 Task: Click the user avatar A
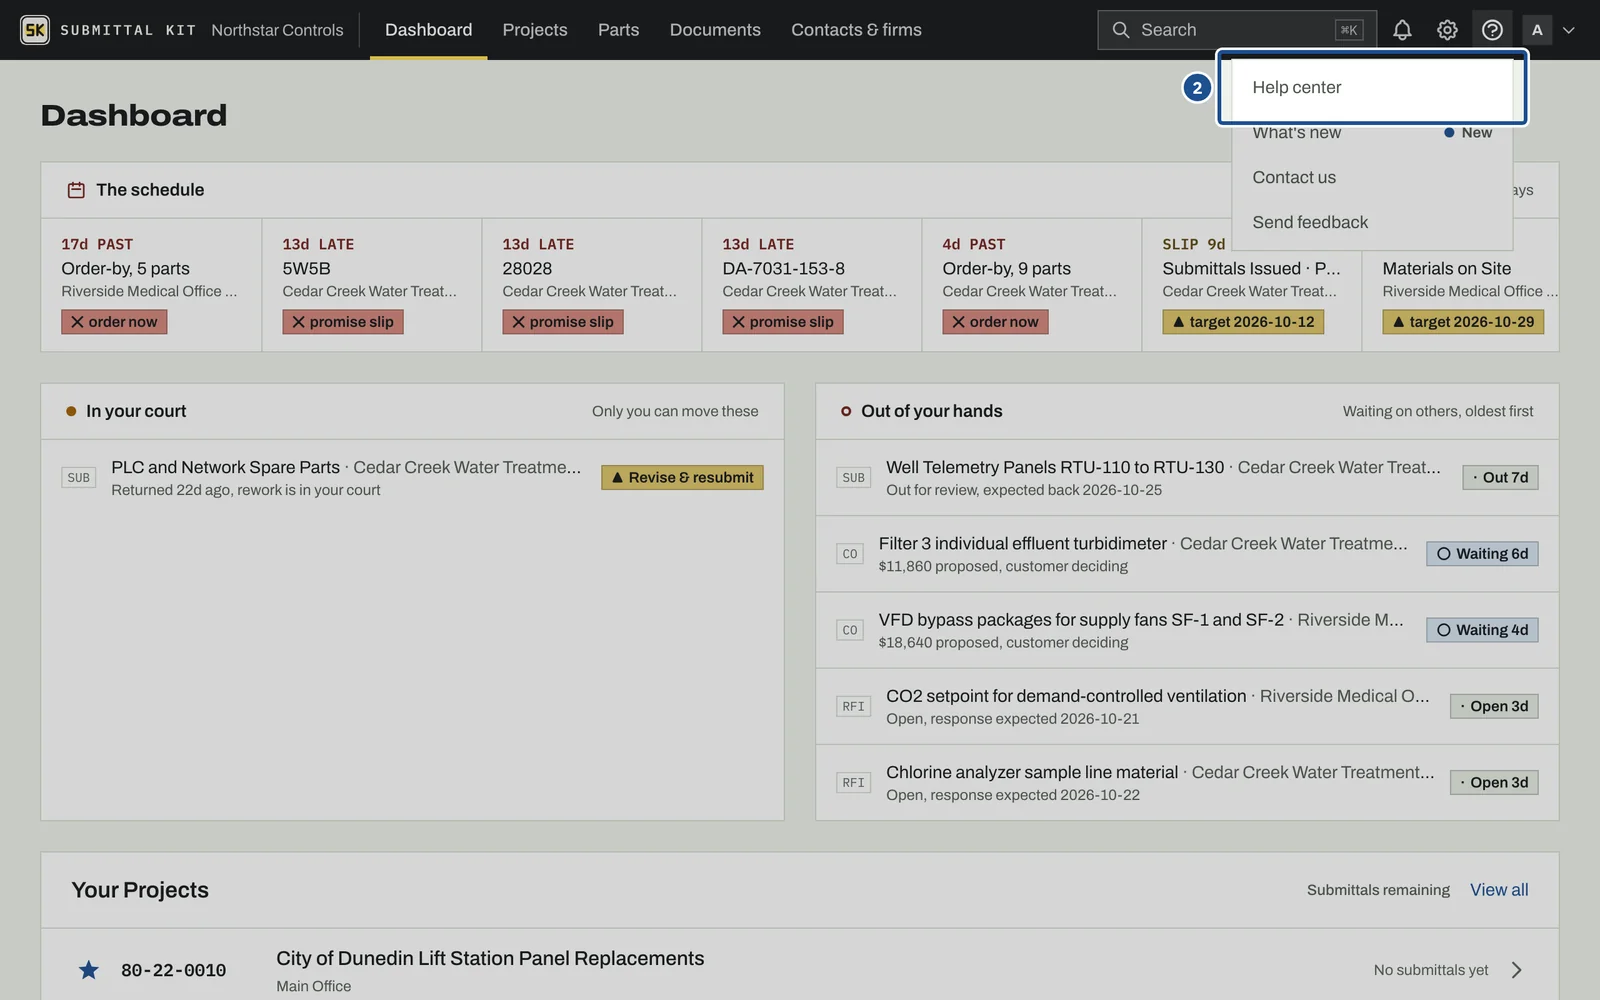1537,30
